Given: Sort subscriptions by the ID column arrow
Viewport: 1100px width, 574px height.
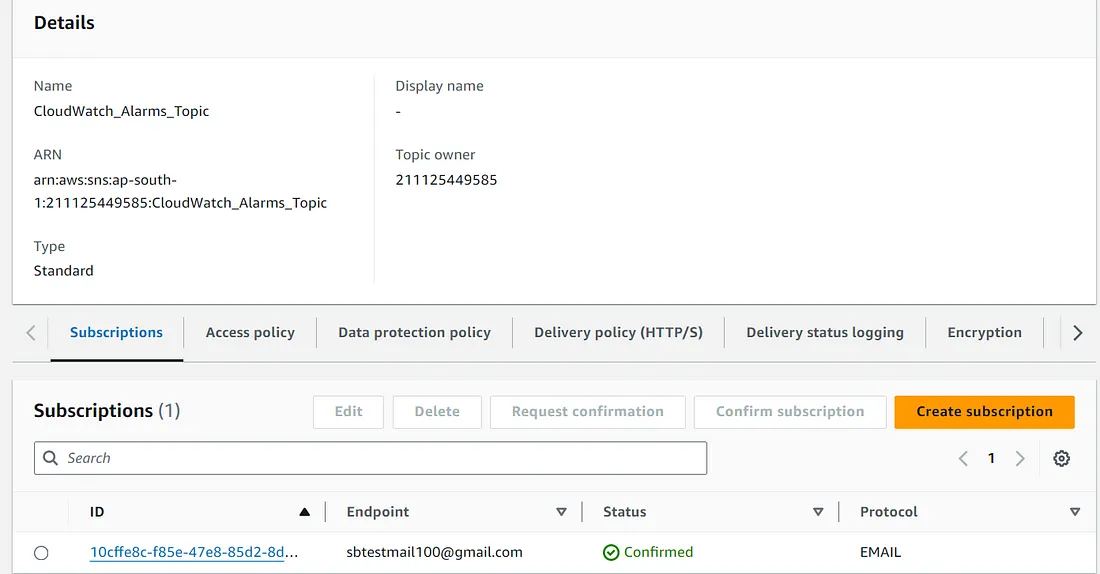Looking at the screenshot, I should point(305,512).
